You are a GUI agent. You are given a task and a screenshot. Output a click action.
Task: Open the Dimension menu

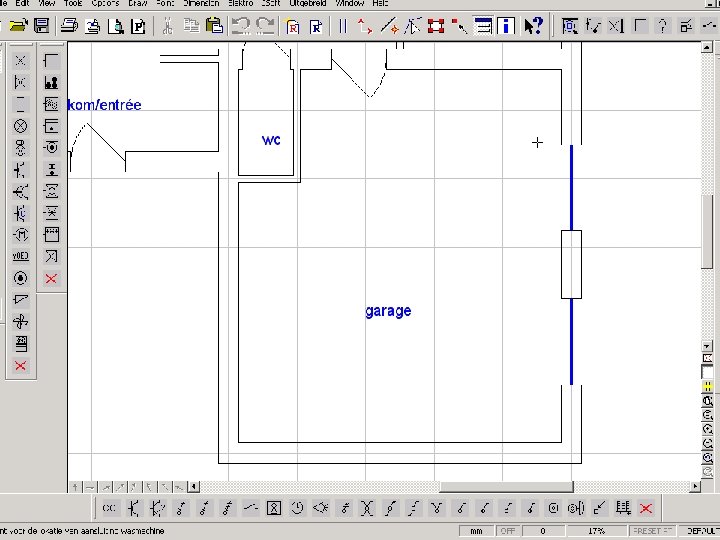click(201, 3)
